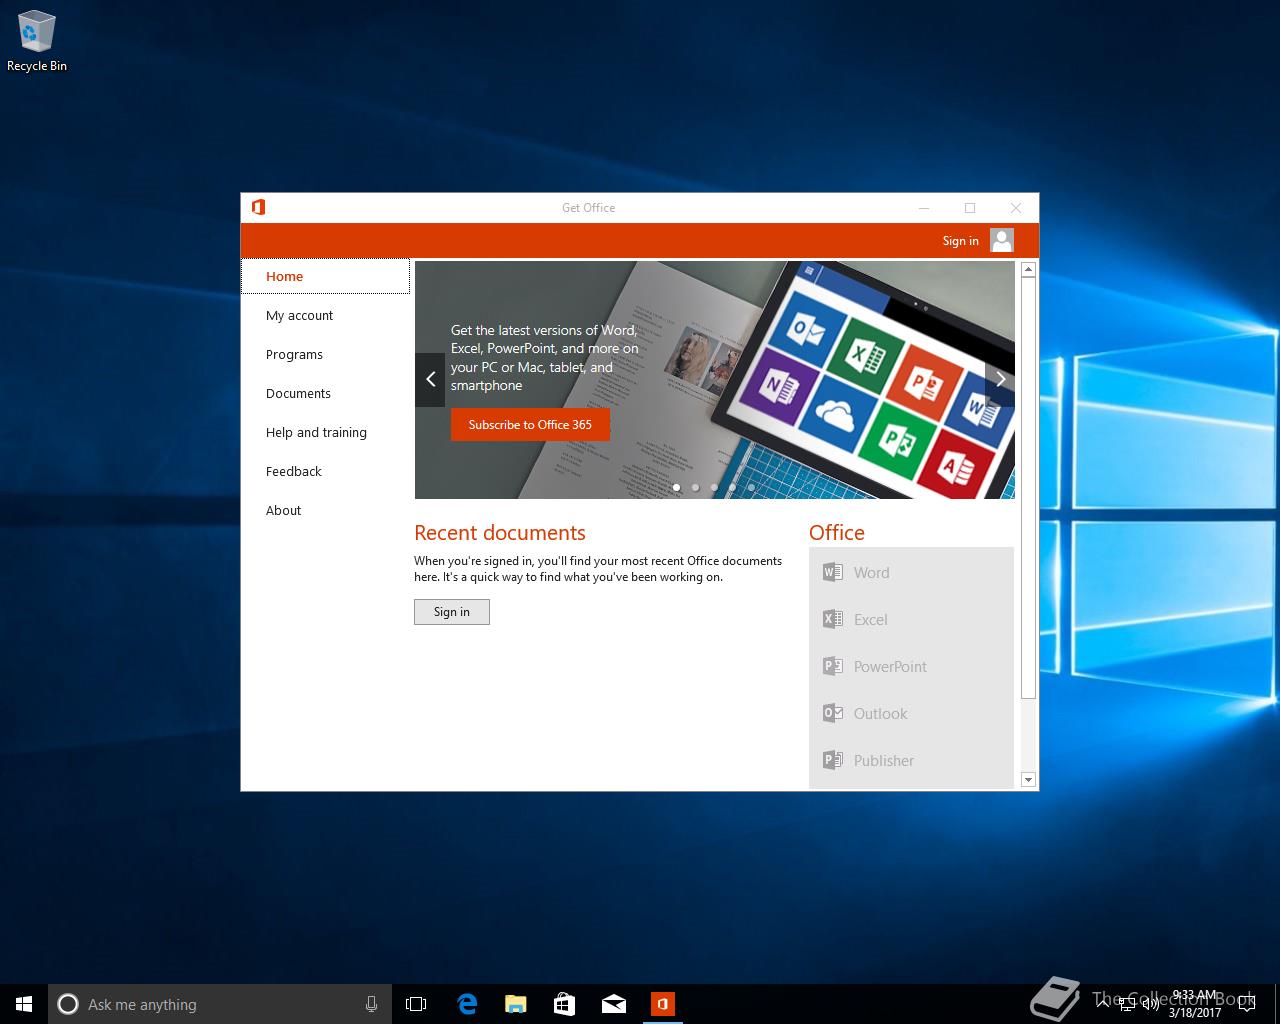Screen dimensions: 1280x1024
Task: Click the user avatar icon beside Sign in
Action: [x=1002, y=240]
